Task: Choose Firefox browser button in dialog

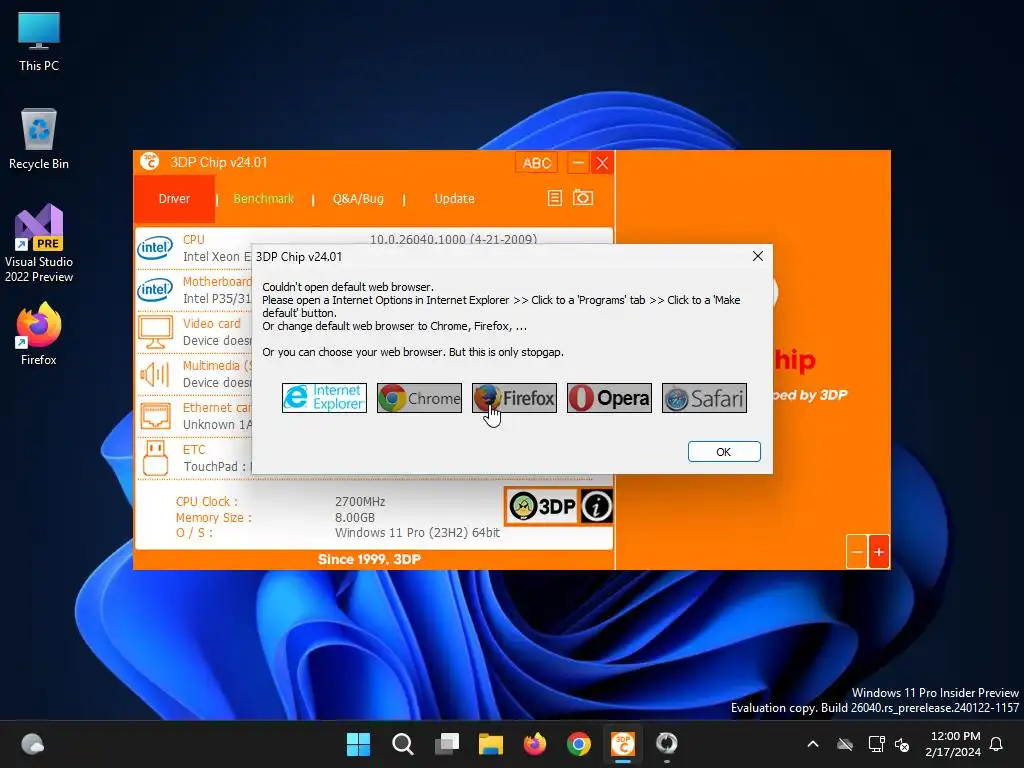Action: click(514, 398)
